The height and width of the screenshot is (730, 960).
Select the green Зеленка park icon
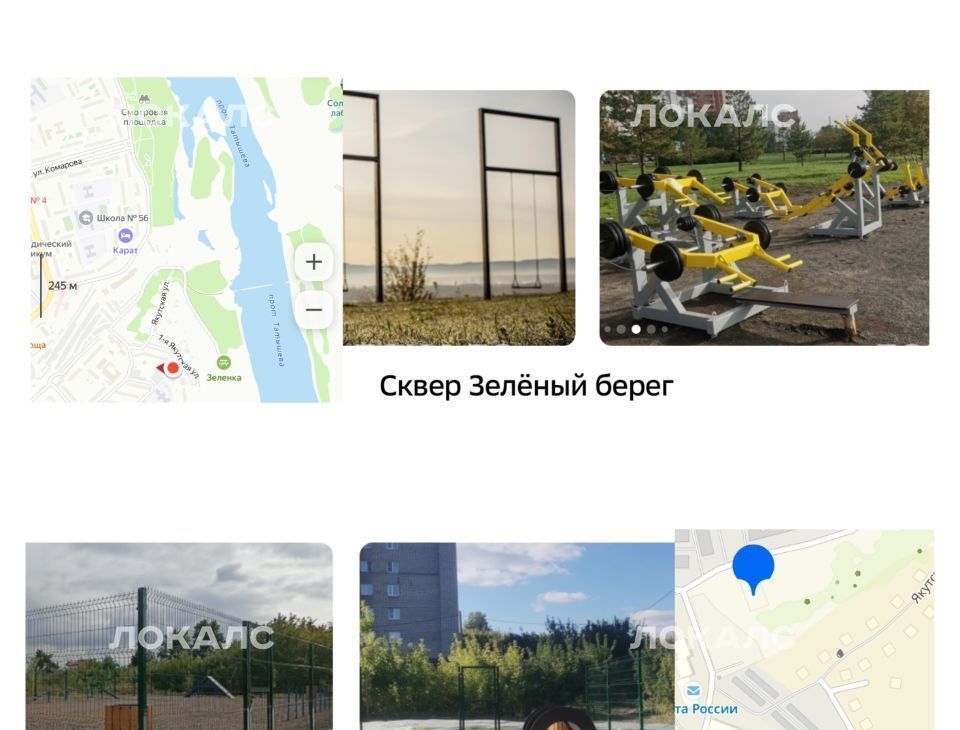point(223,363)
